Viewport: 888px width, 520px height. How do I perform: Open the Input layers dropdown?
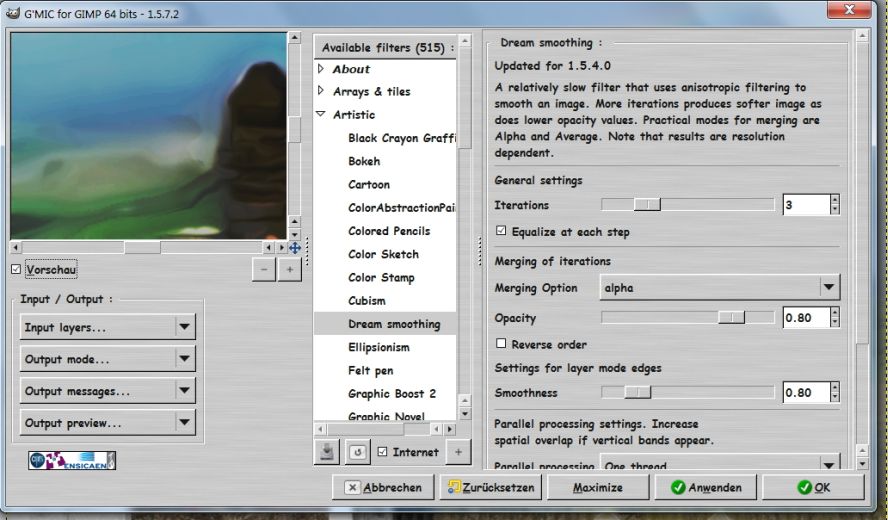click(107, 327)
